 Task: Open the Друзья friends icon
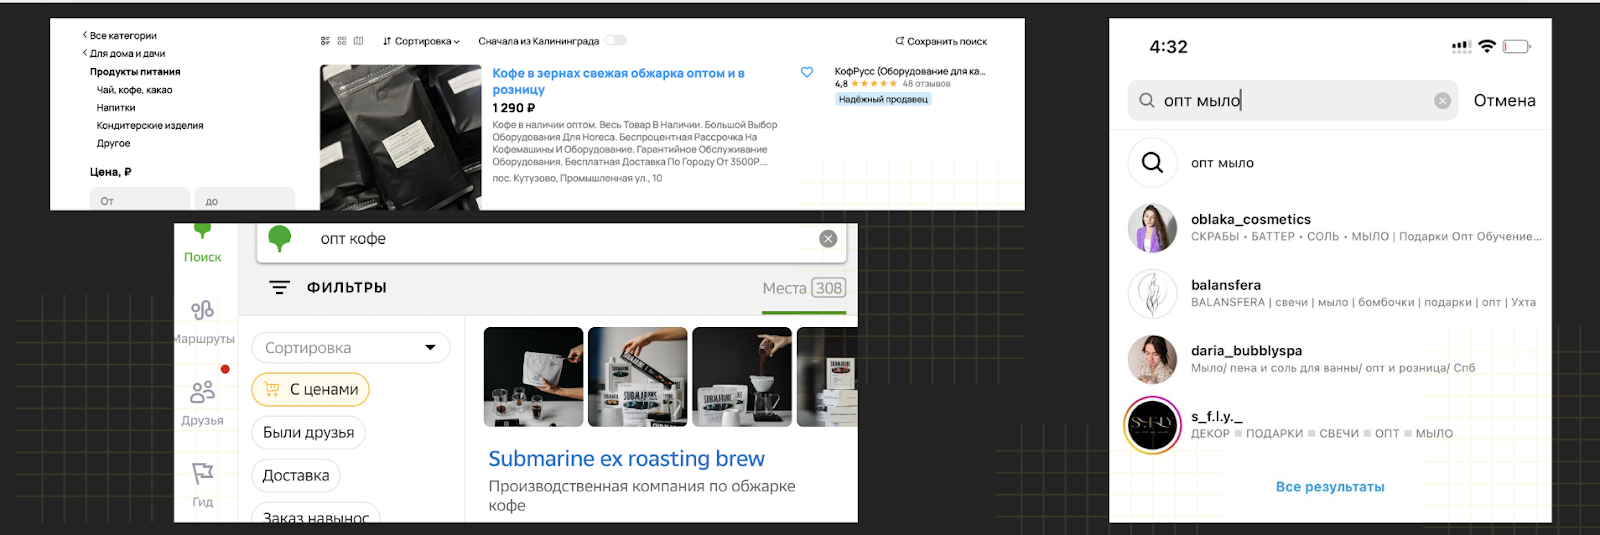(203, 391)
